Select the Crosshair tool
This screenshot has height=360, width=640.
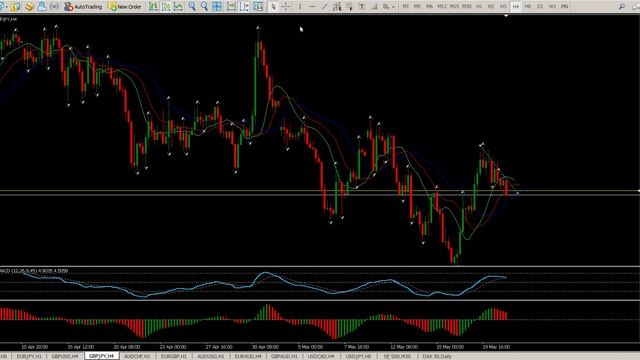[x=286, y=7]
